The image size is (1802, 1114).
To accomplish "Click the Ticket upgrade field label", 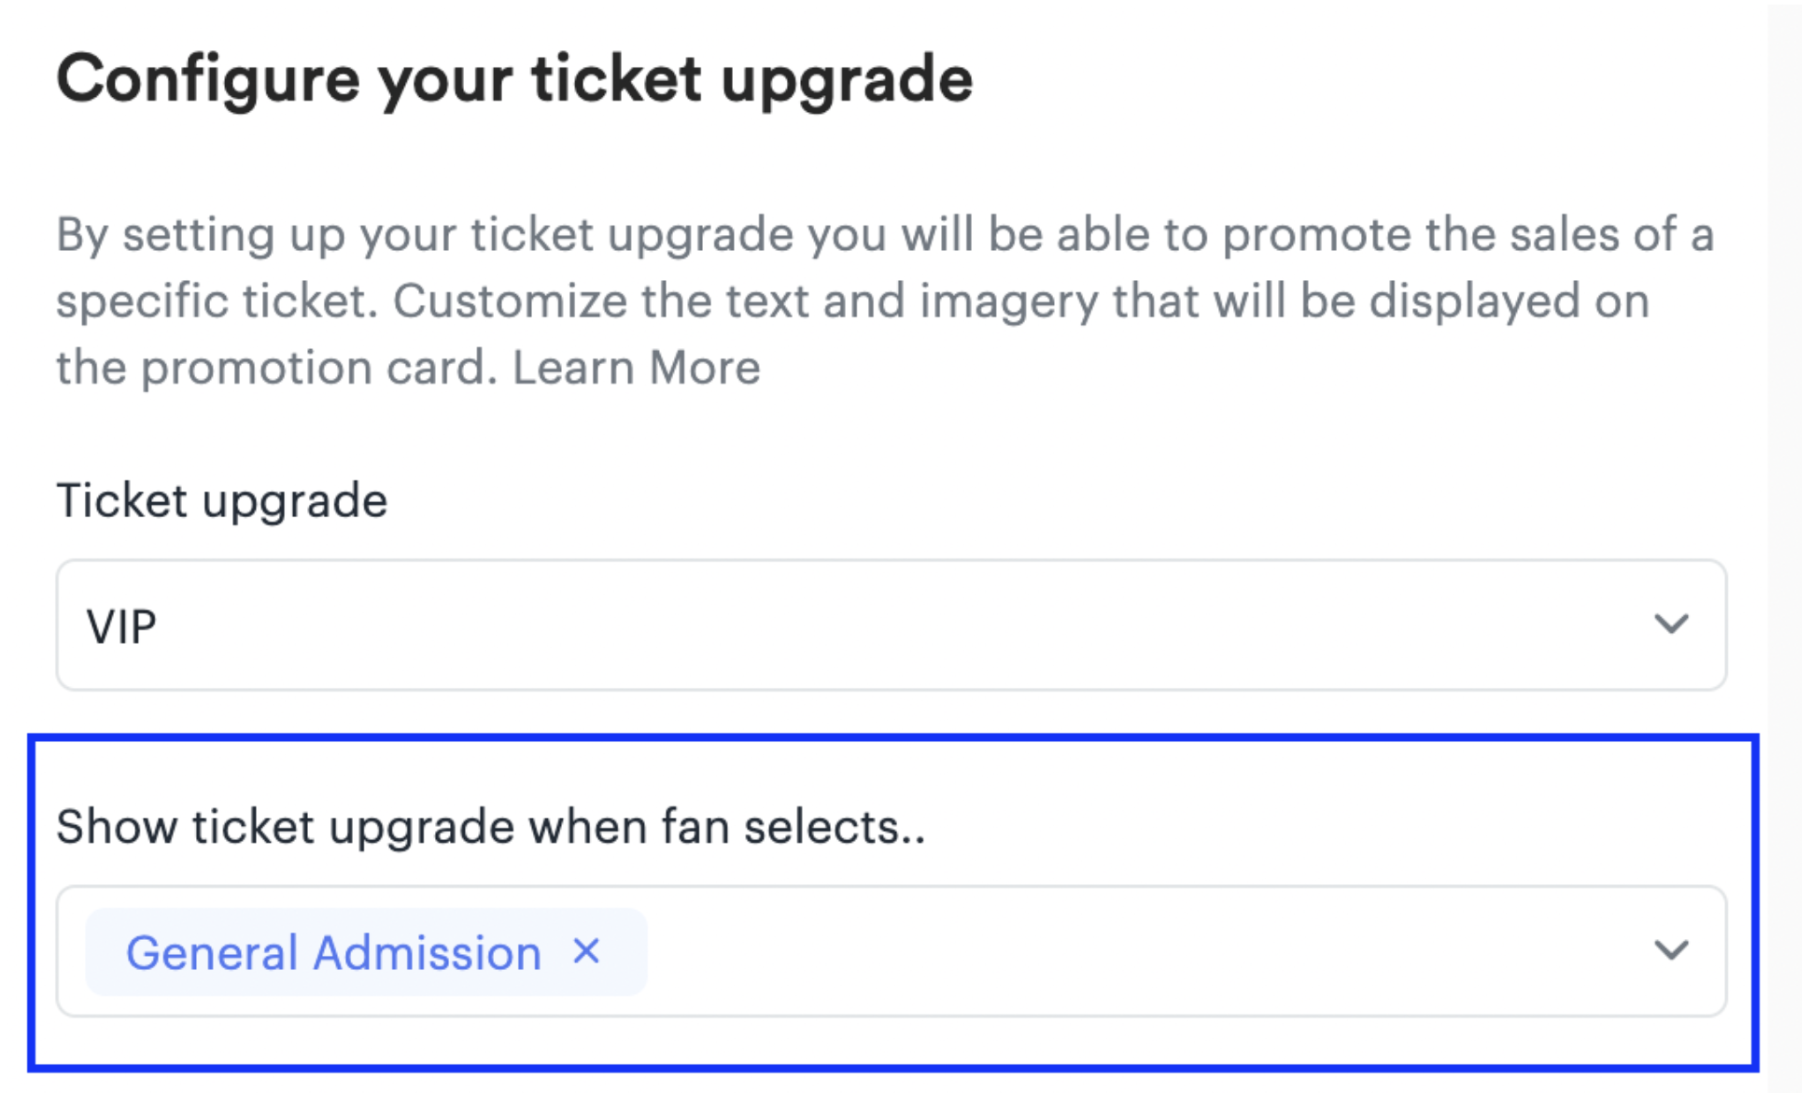I will [x=221, y=500].
